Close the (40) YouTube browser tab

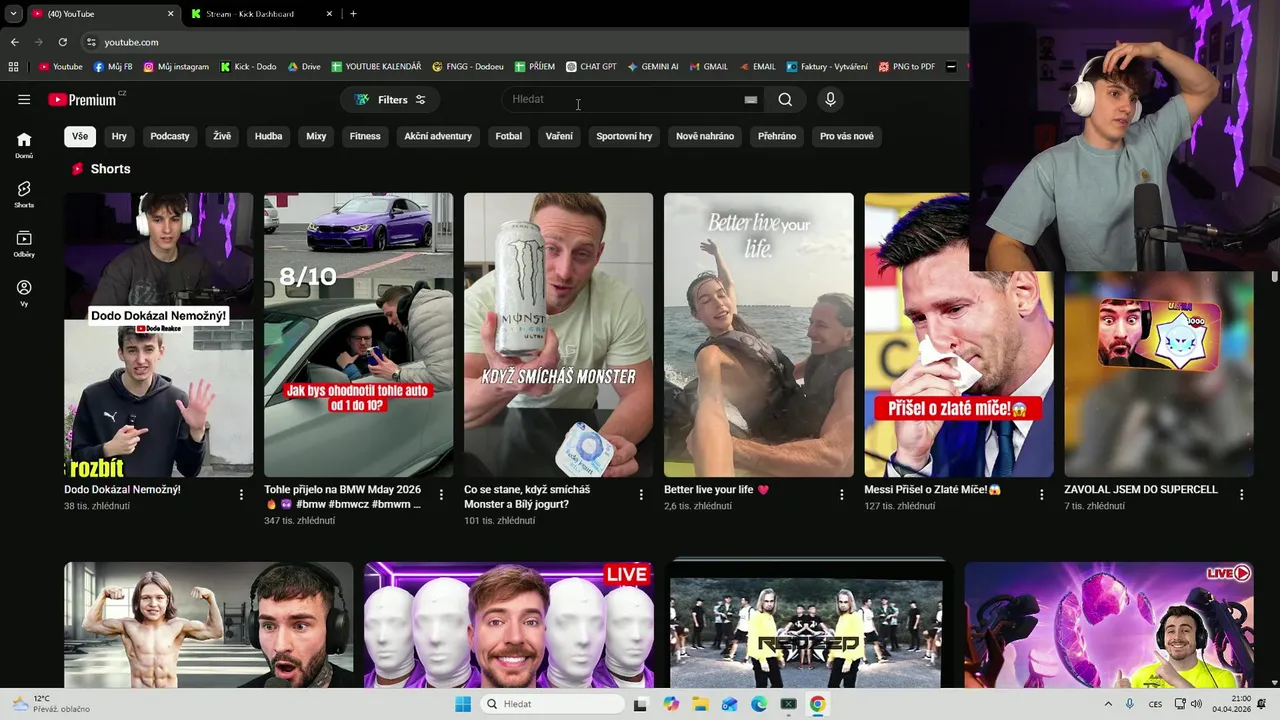(170, 14)
